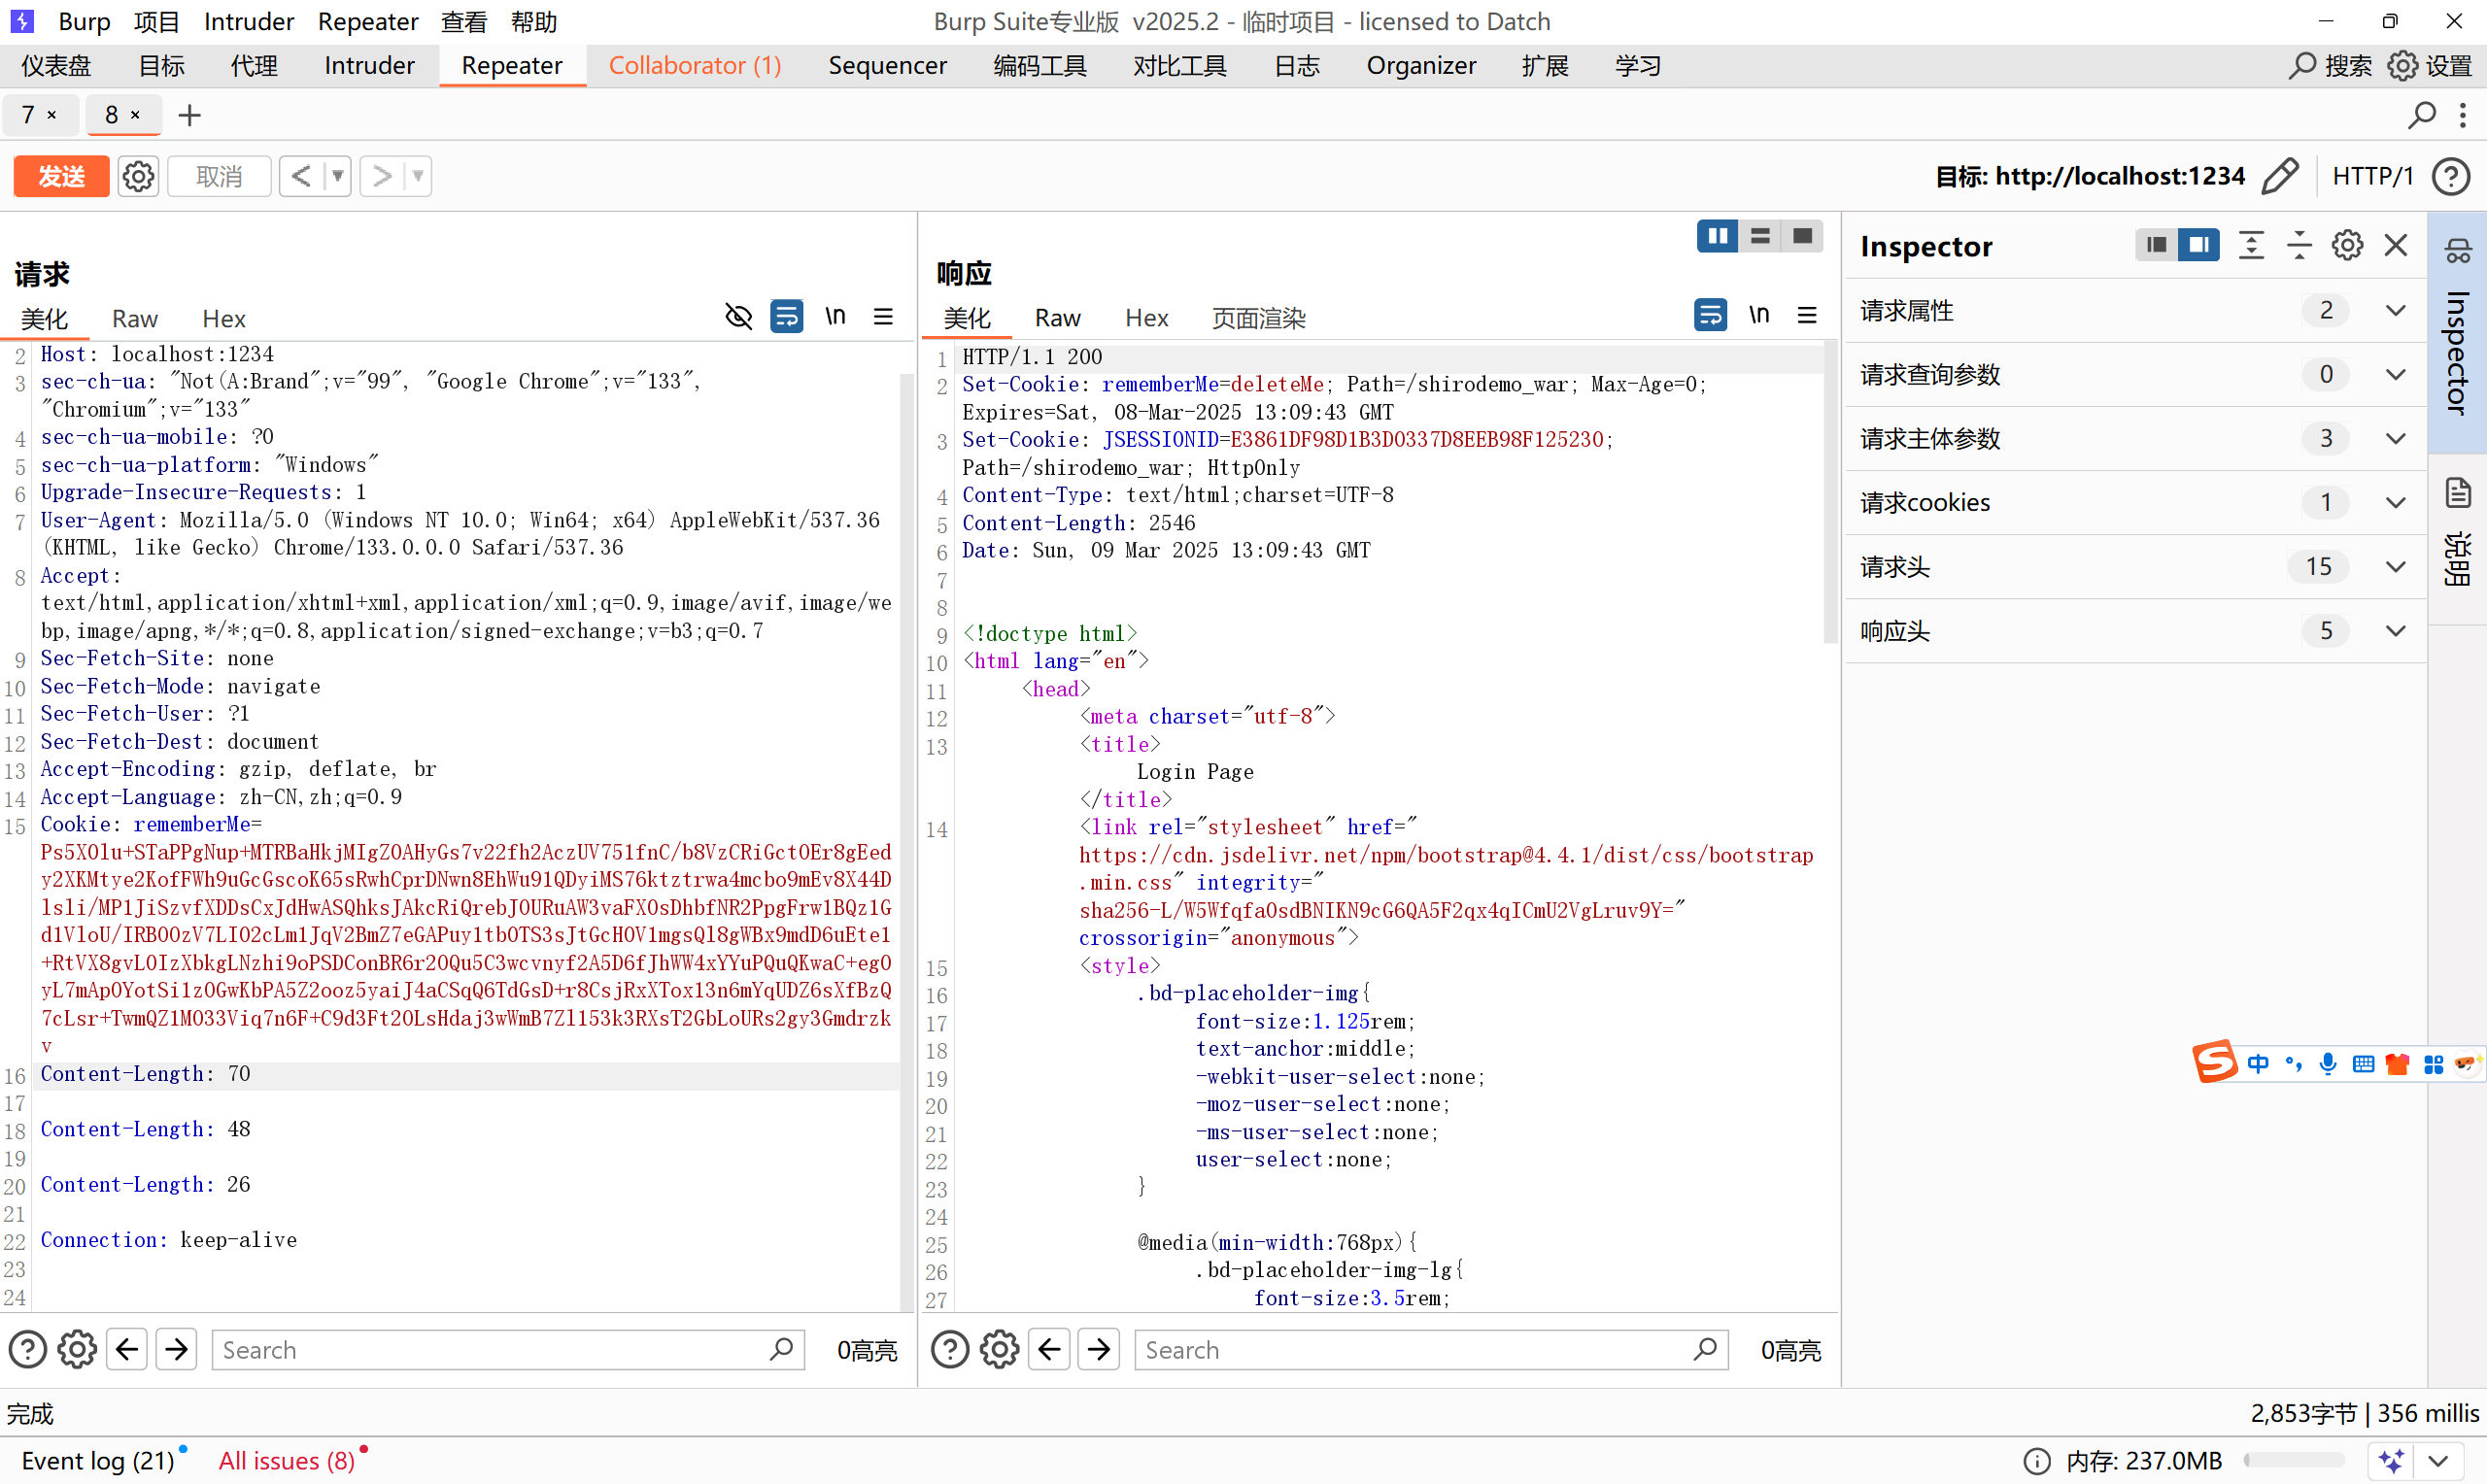The height and width of the screenshot is (1484, 2487).
Task: Open response editor hamburger menu
Action: pos(1807,315)
